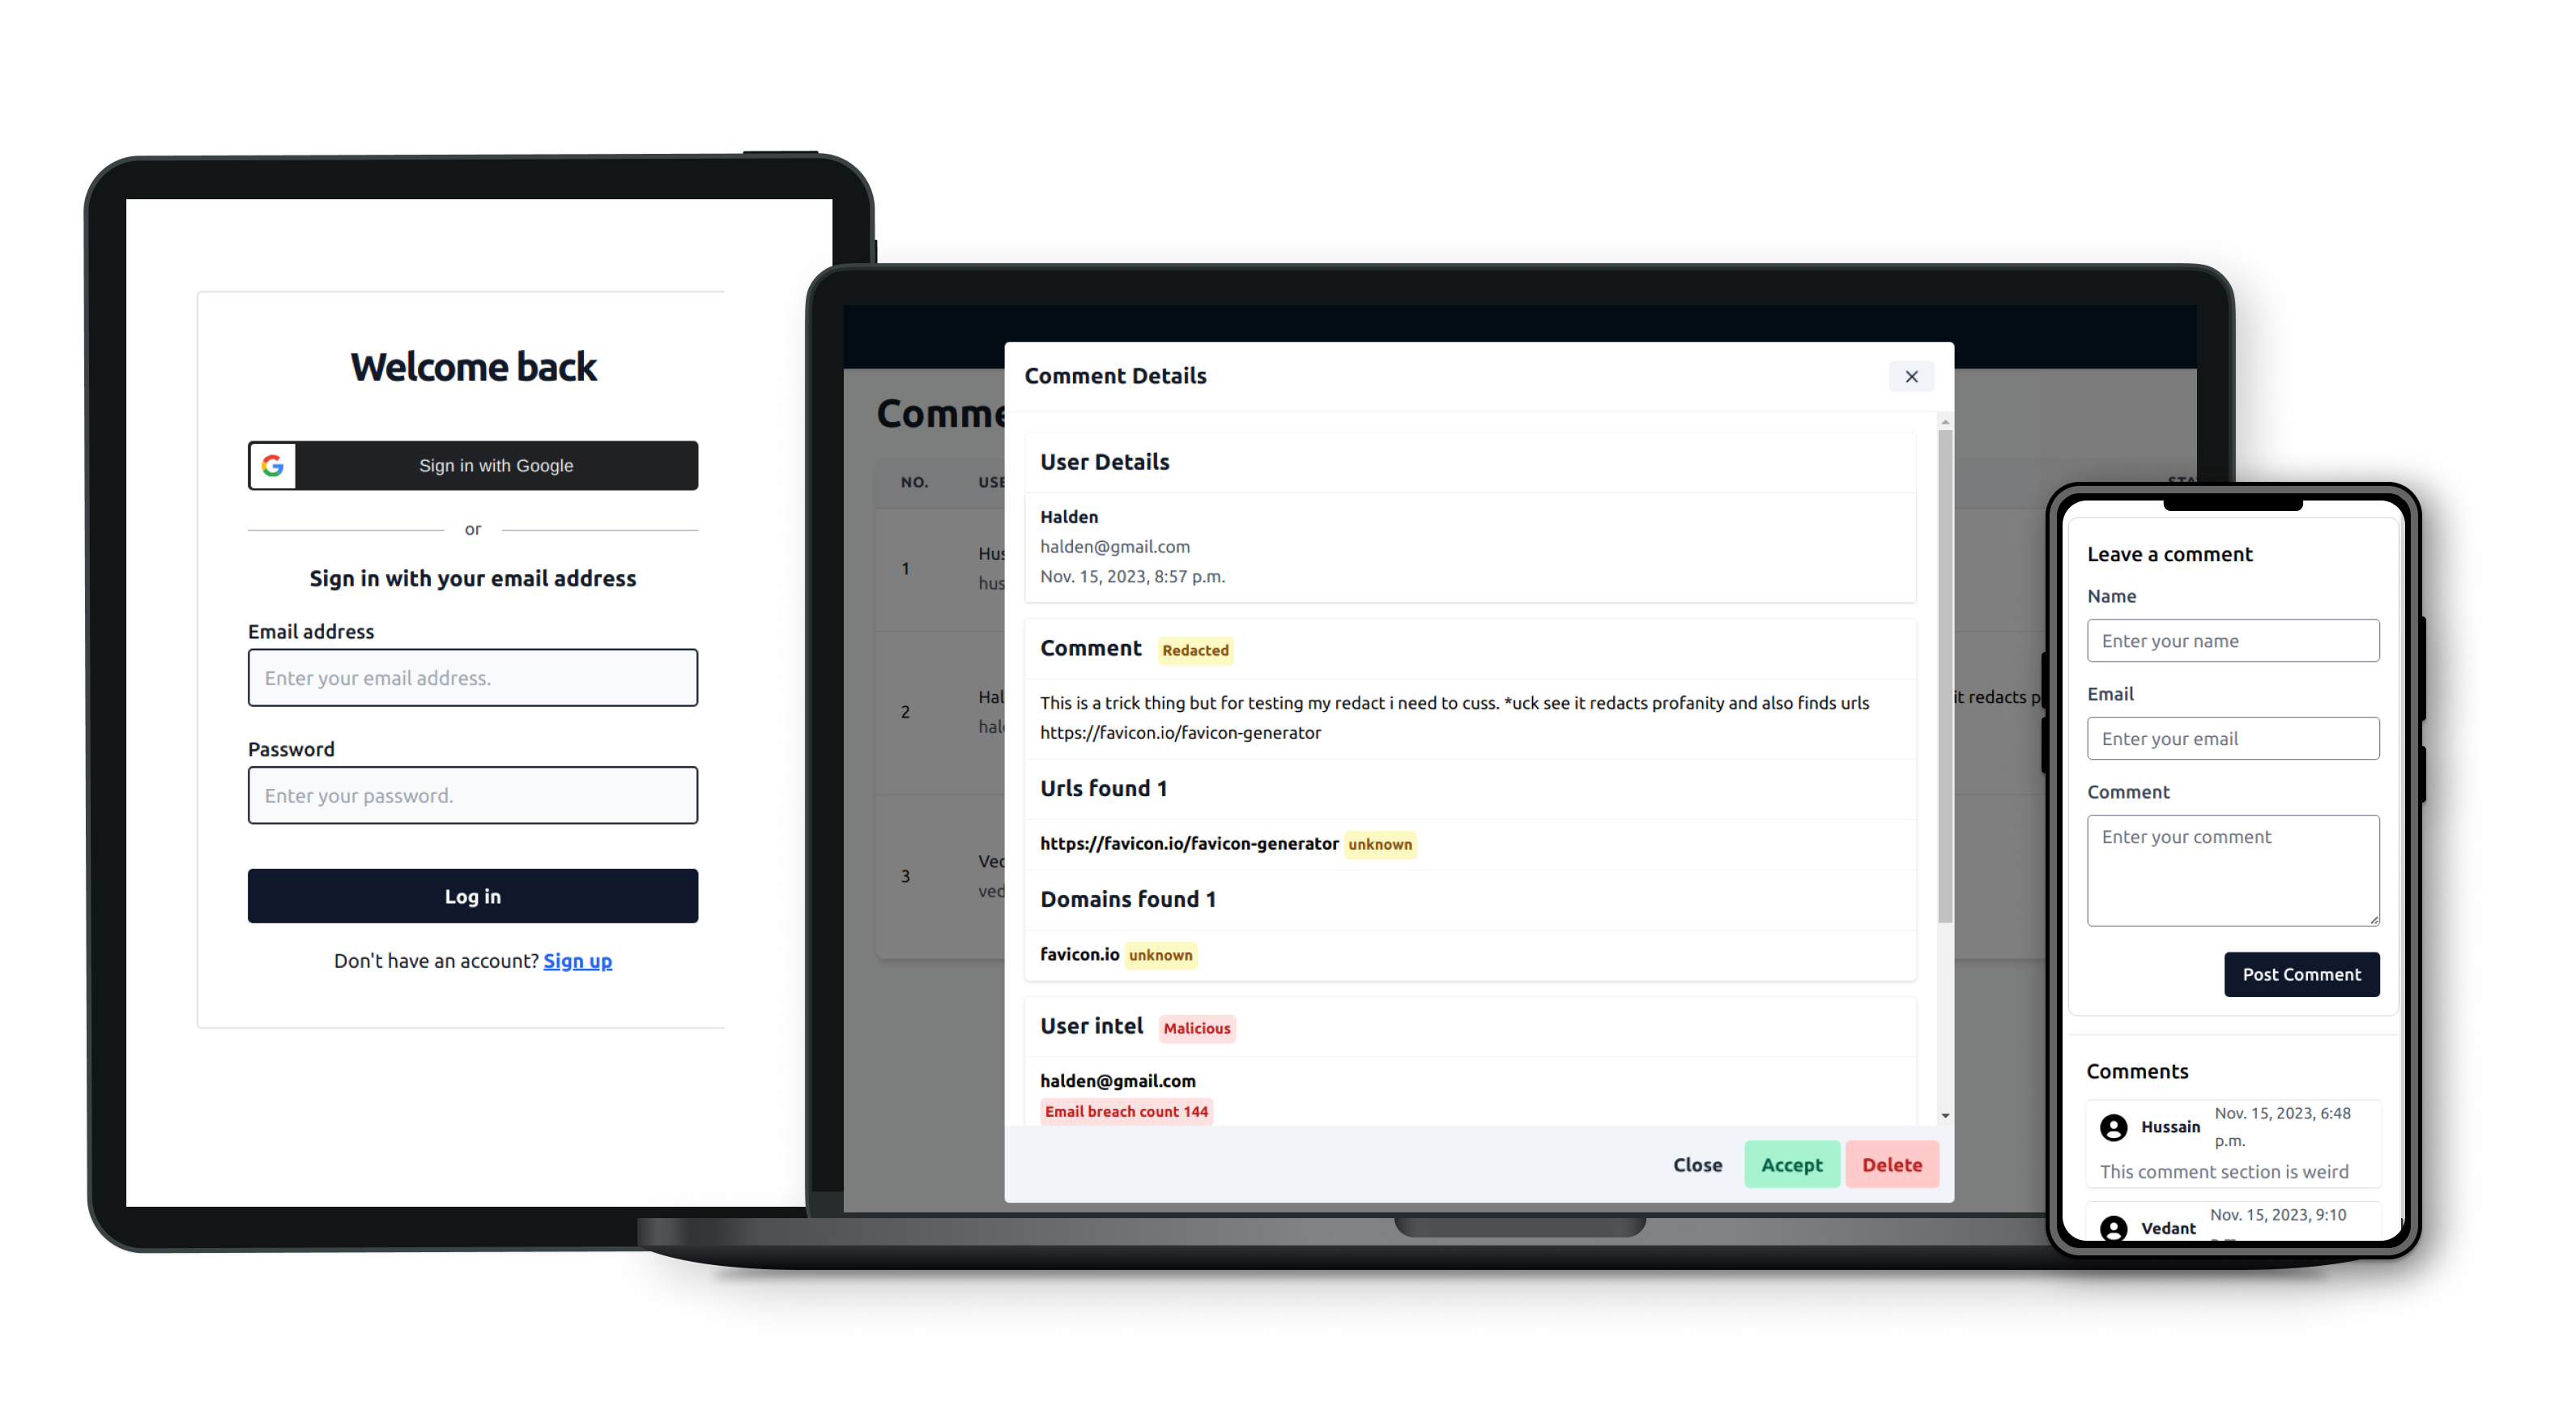
Task: Select the Name input field on mobile
Action: tap(2233, 640)
